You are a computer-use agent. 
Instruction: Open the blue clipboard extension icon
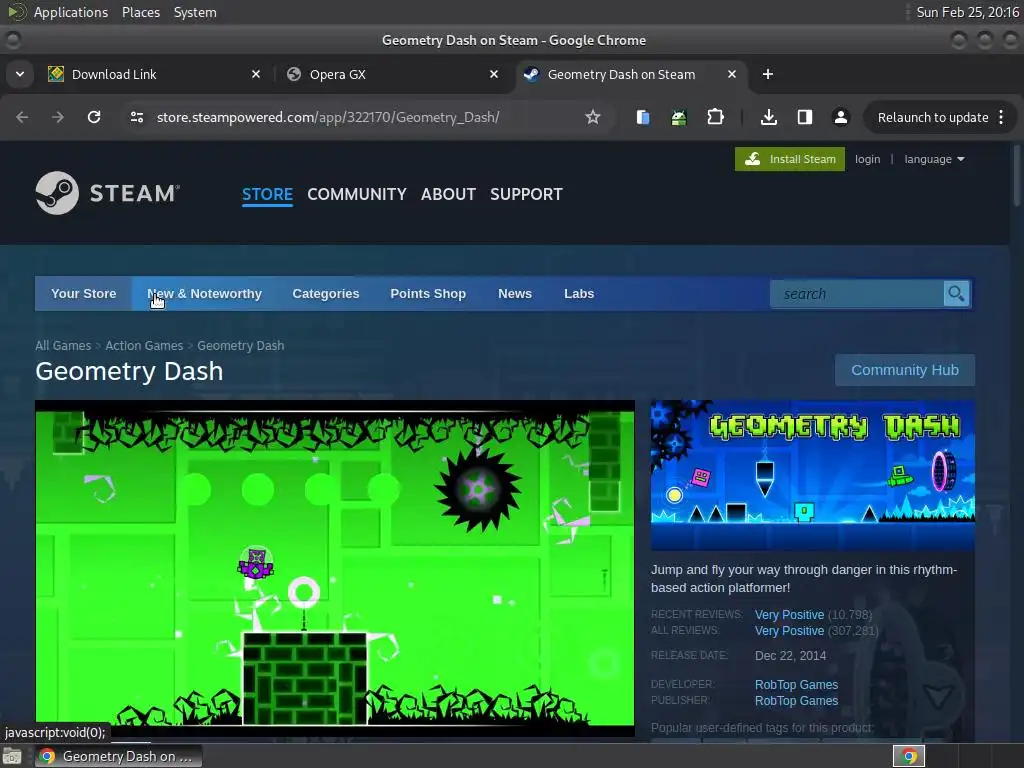pyautogui.click(x=643, y=117)
